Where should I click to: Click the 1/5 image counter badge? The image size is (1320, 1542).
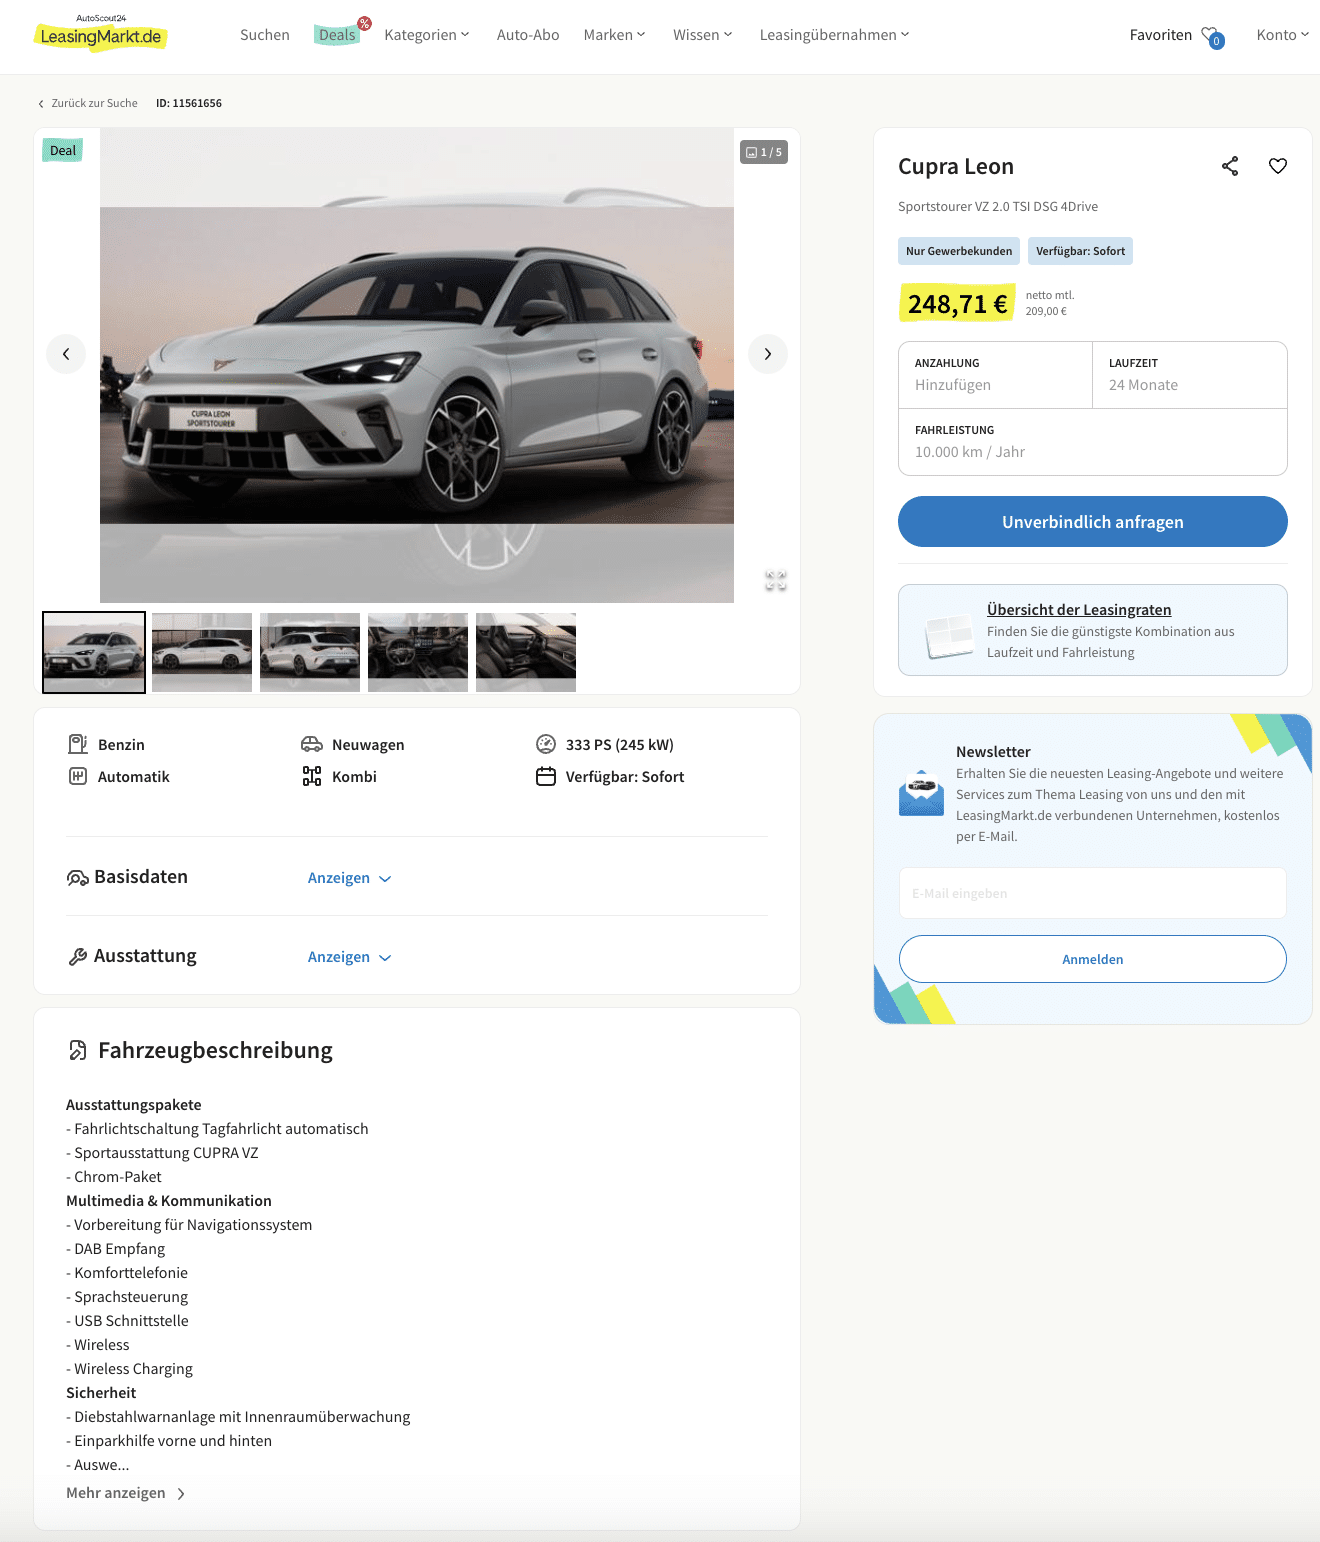pyautogui.click(x=764, y=152)
